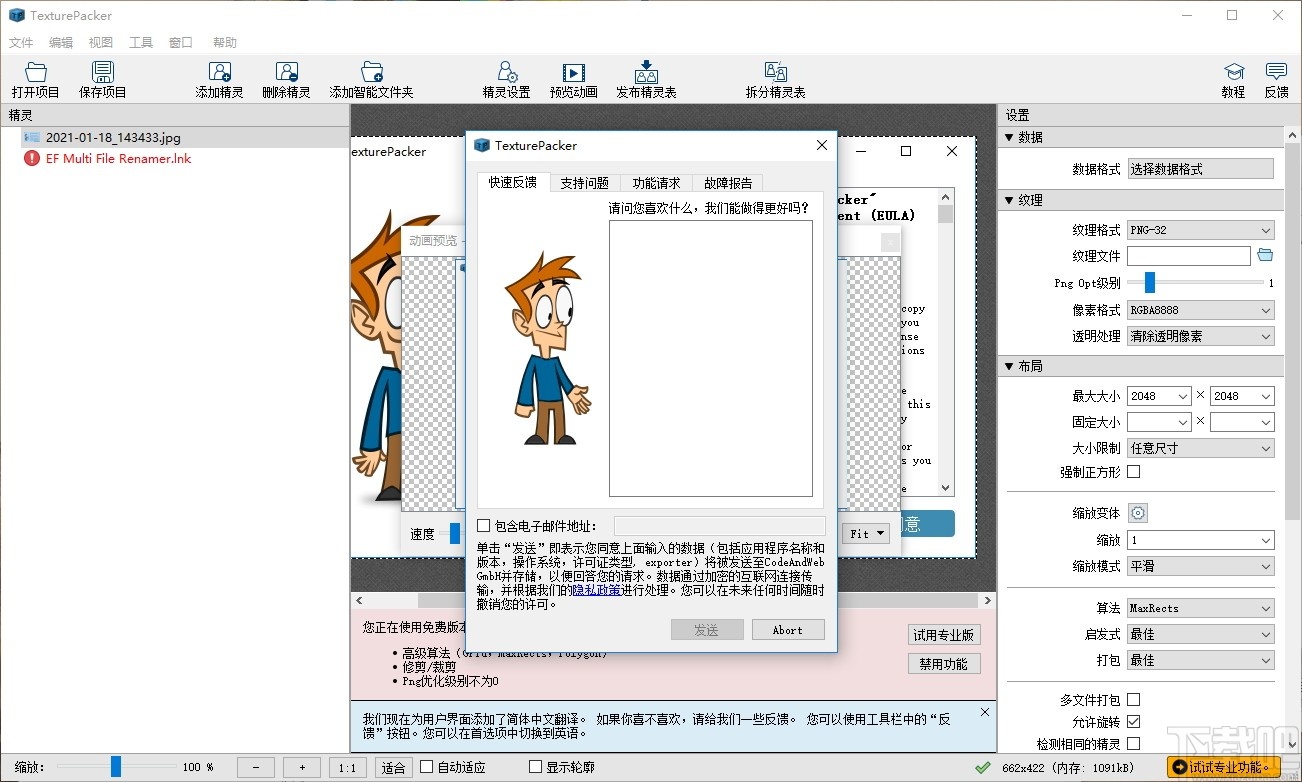Switch to the 故障报告 tab
The width and height of the screenshot is (1302, 782).
(x=728, y=183)
